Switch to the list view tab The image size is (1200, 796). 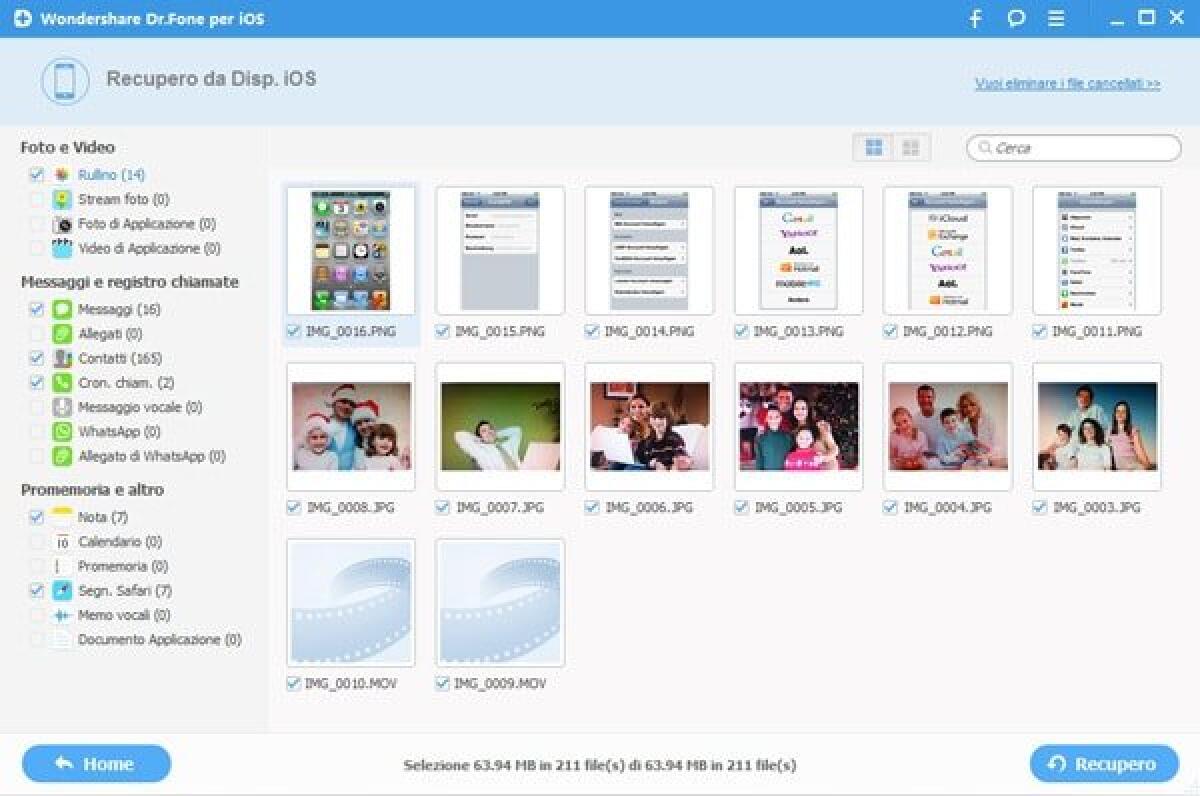pyautogui.click(x=911, y=146)
